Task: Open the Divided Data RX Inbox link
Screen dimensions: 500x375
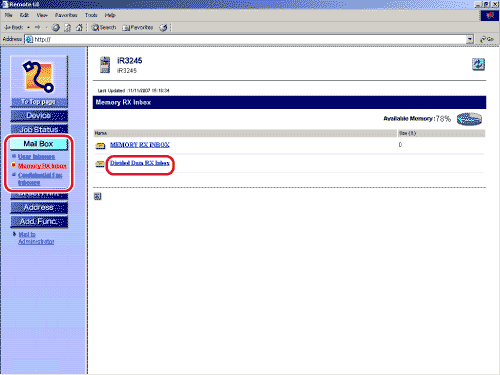Action: [140, 163]
